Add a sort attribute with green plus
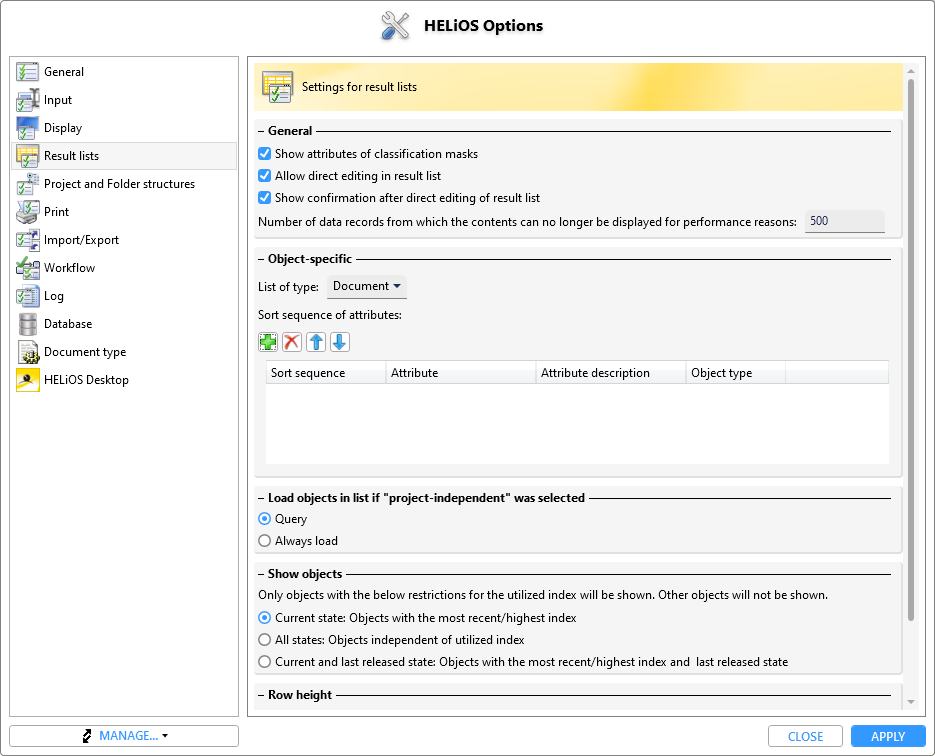Viewport: 935px width, 756px height. pyautogui.click(x=268, y=342)
